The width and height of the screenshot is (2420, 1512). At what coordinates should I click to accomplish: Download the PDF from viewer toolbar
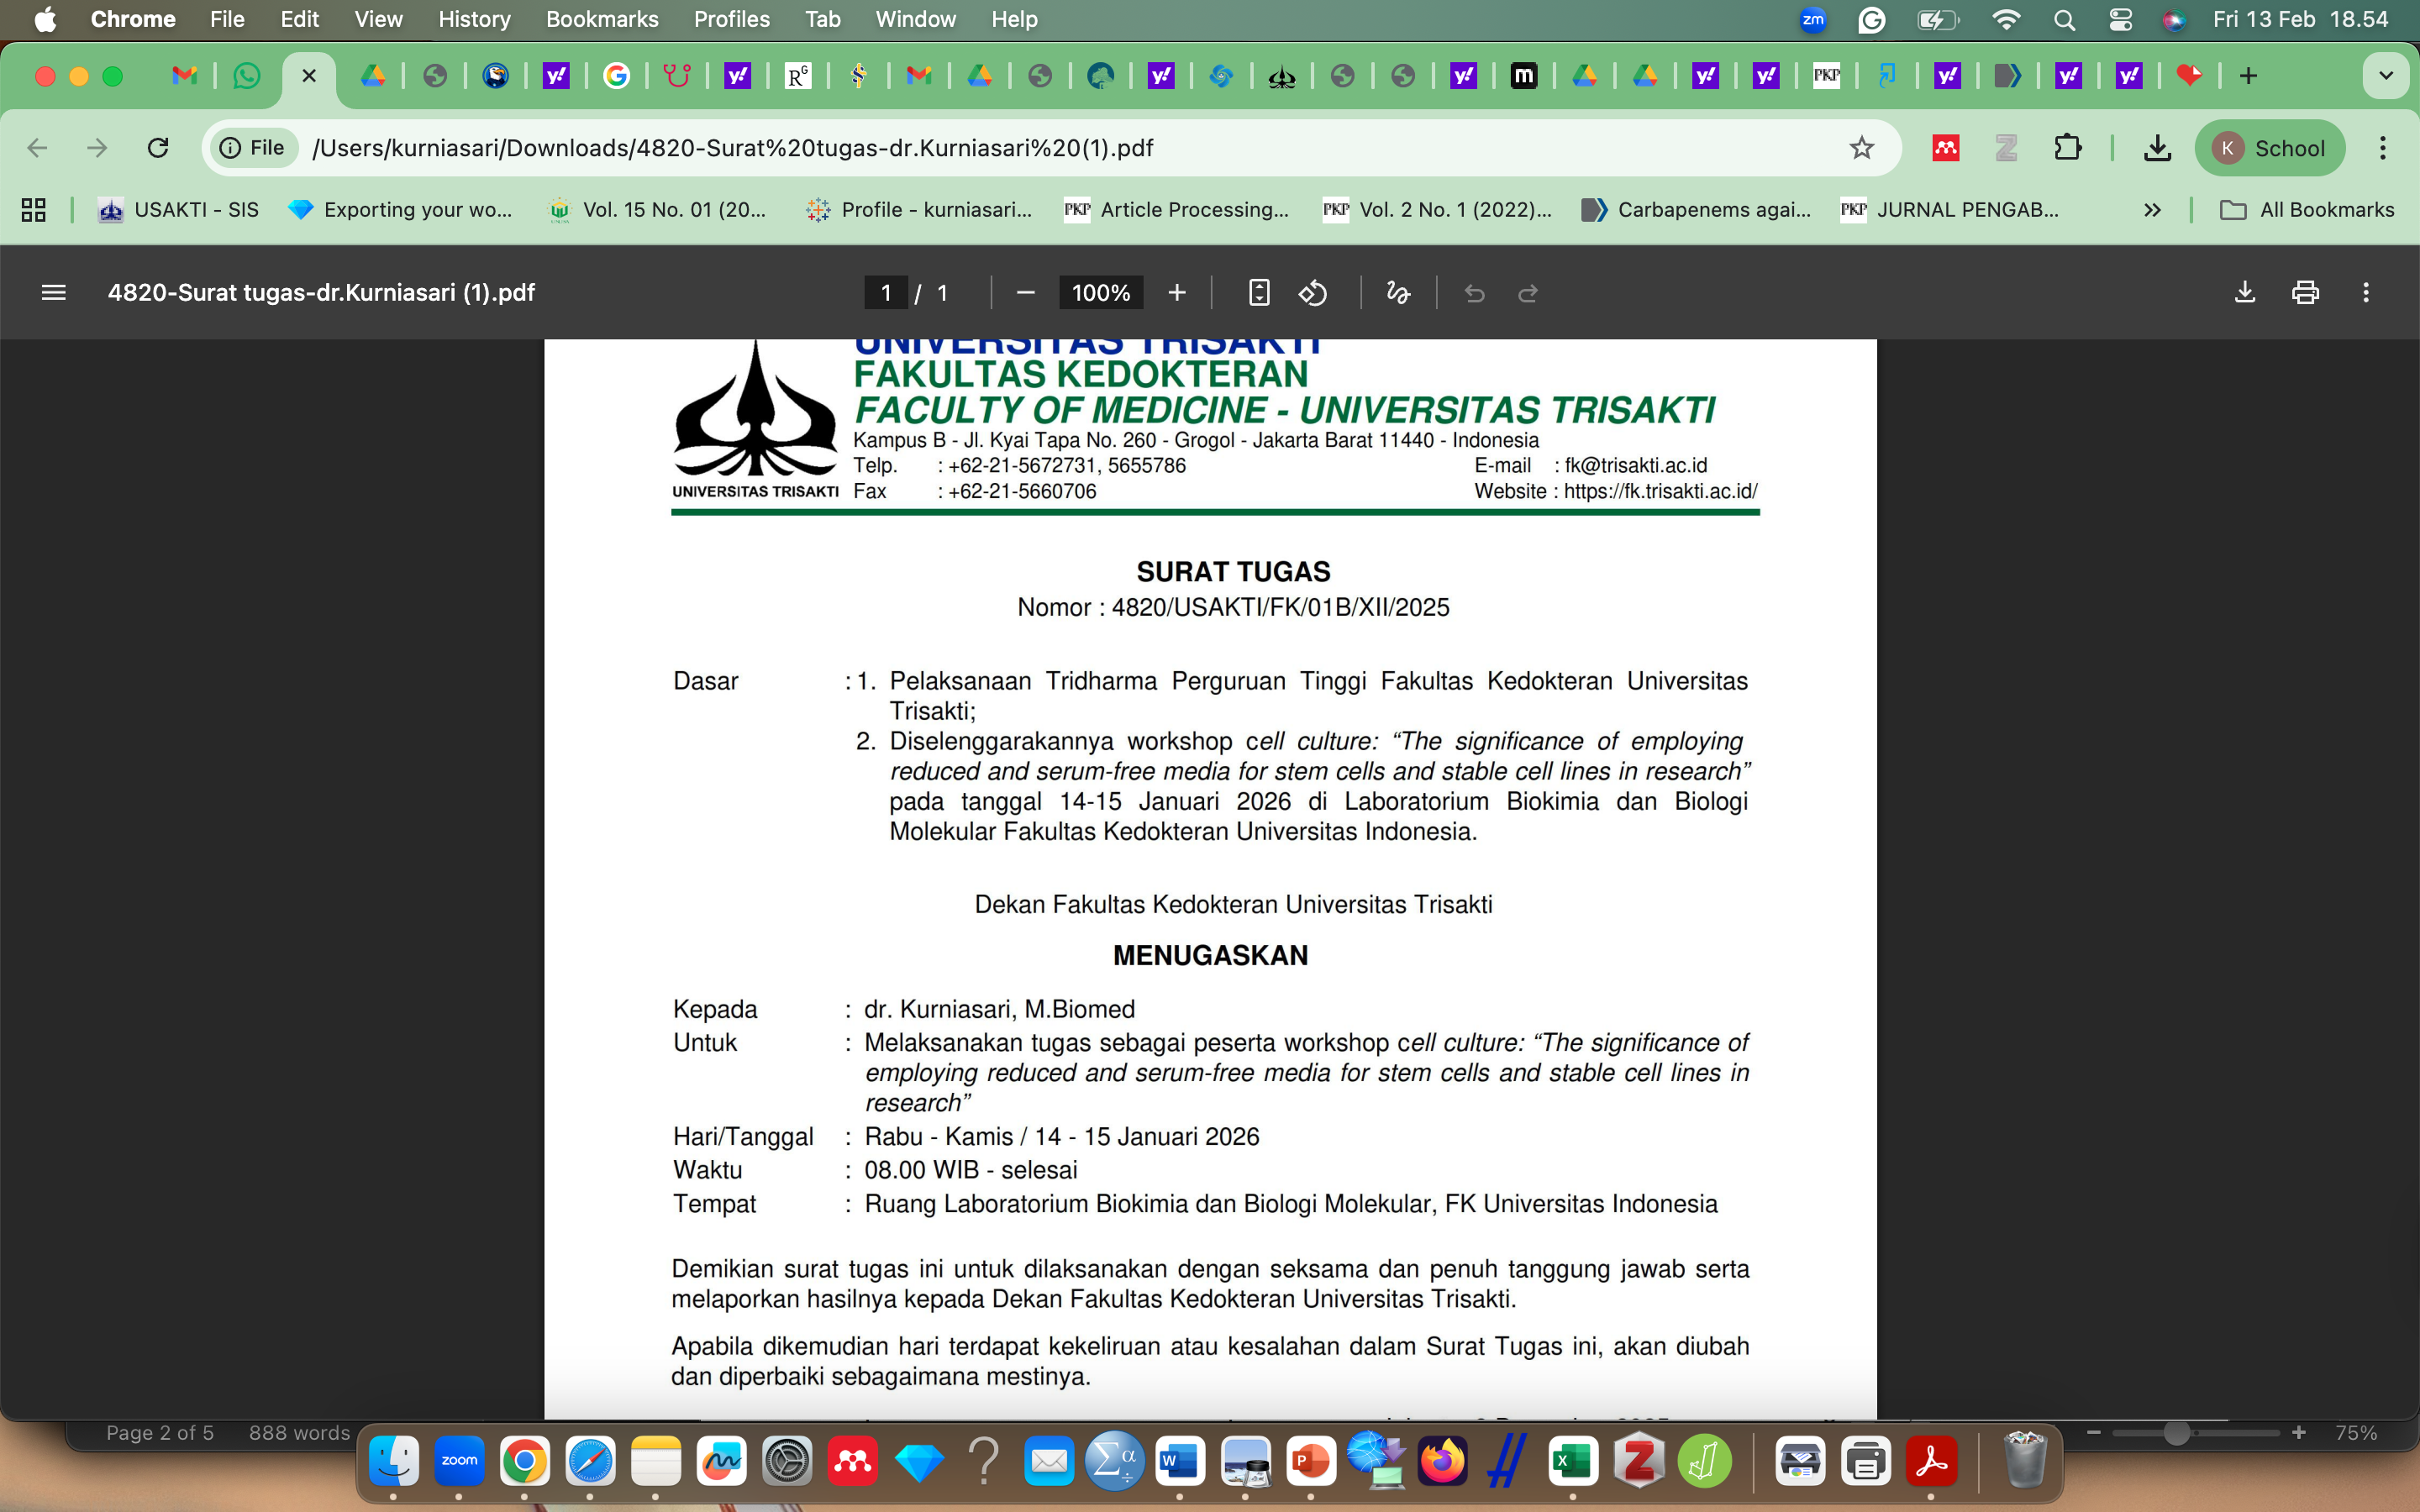tap(2244, 292)
